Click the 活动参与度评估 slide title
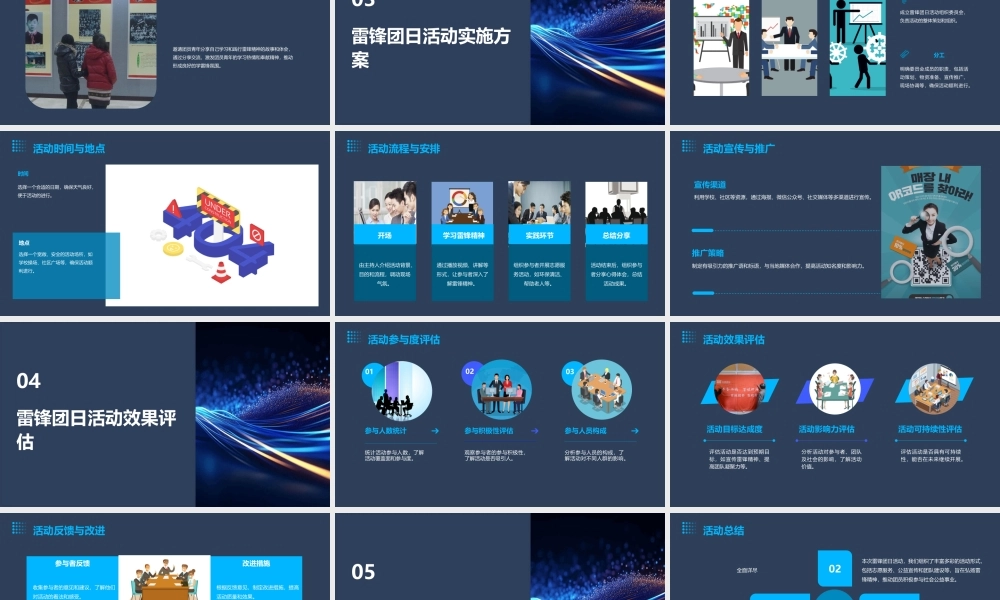Viewport: 1000px width, 600px height. point(404,339)
